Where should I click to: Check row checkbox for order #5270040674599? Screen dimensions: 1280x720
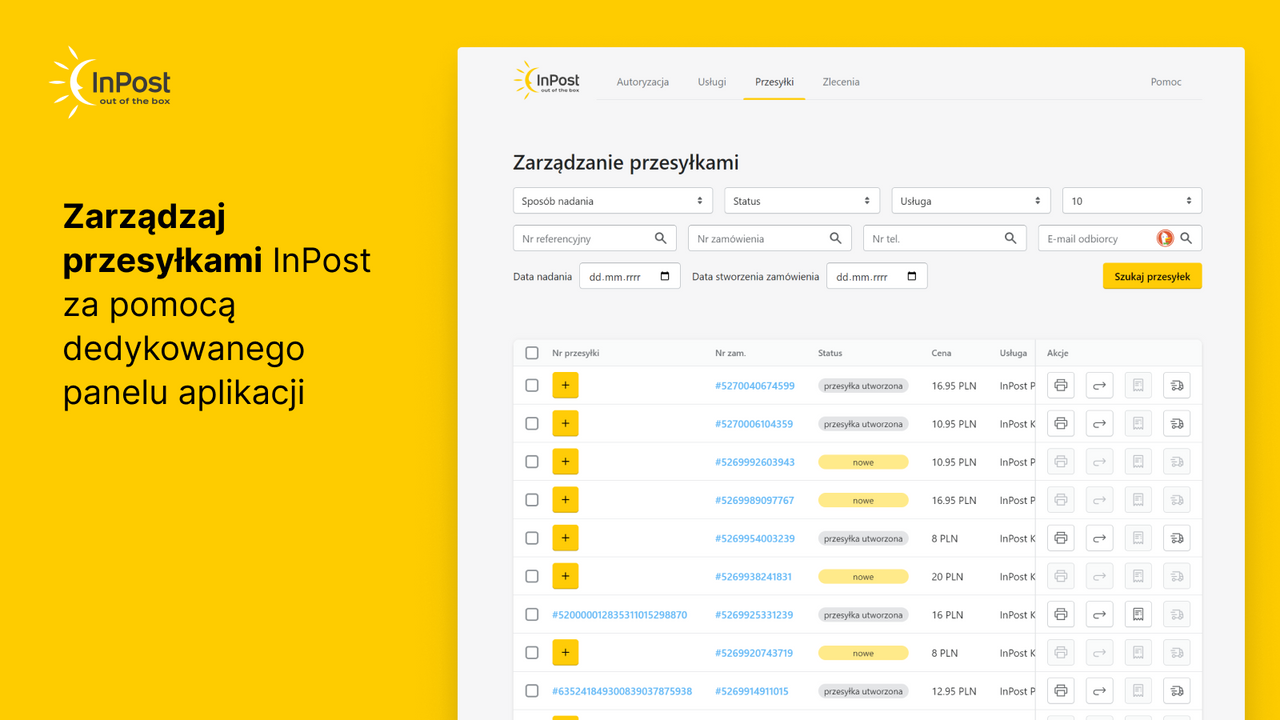click(532, 385)
